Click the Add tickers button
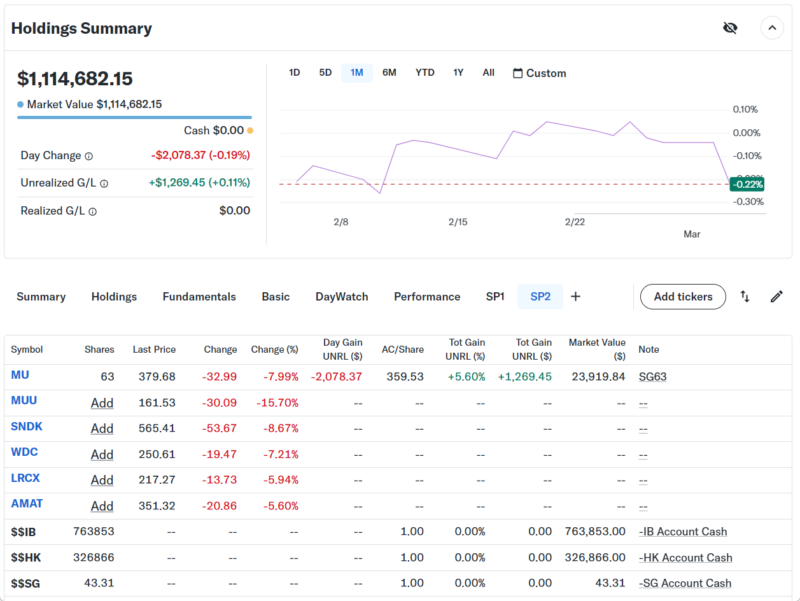 683,296
